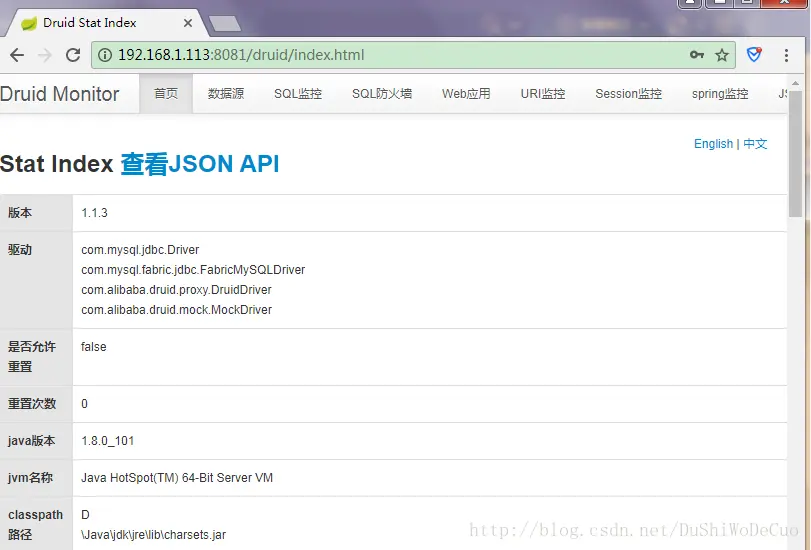Go back using the browser back arrow
Screen dimensions: 811x550
(x=17, y=55)
